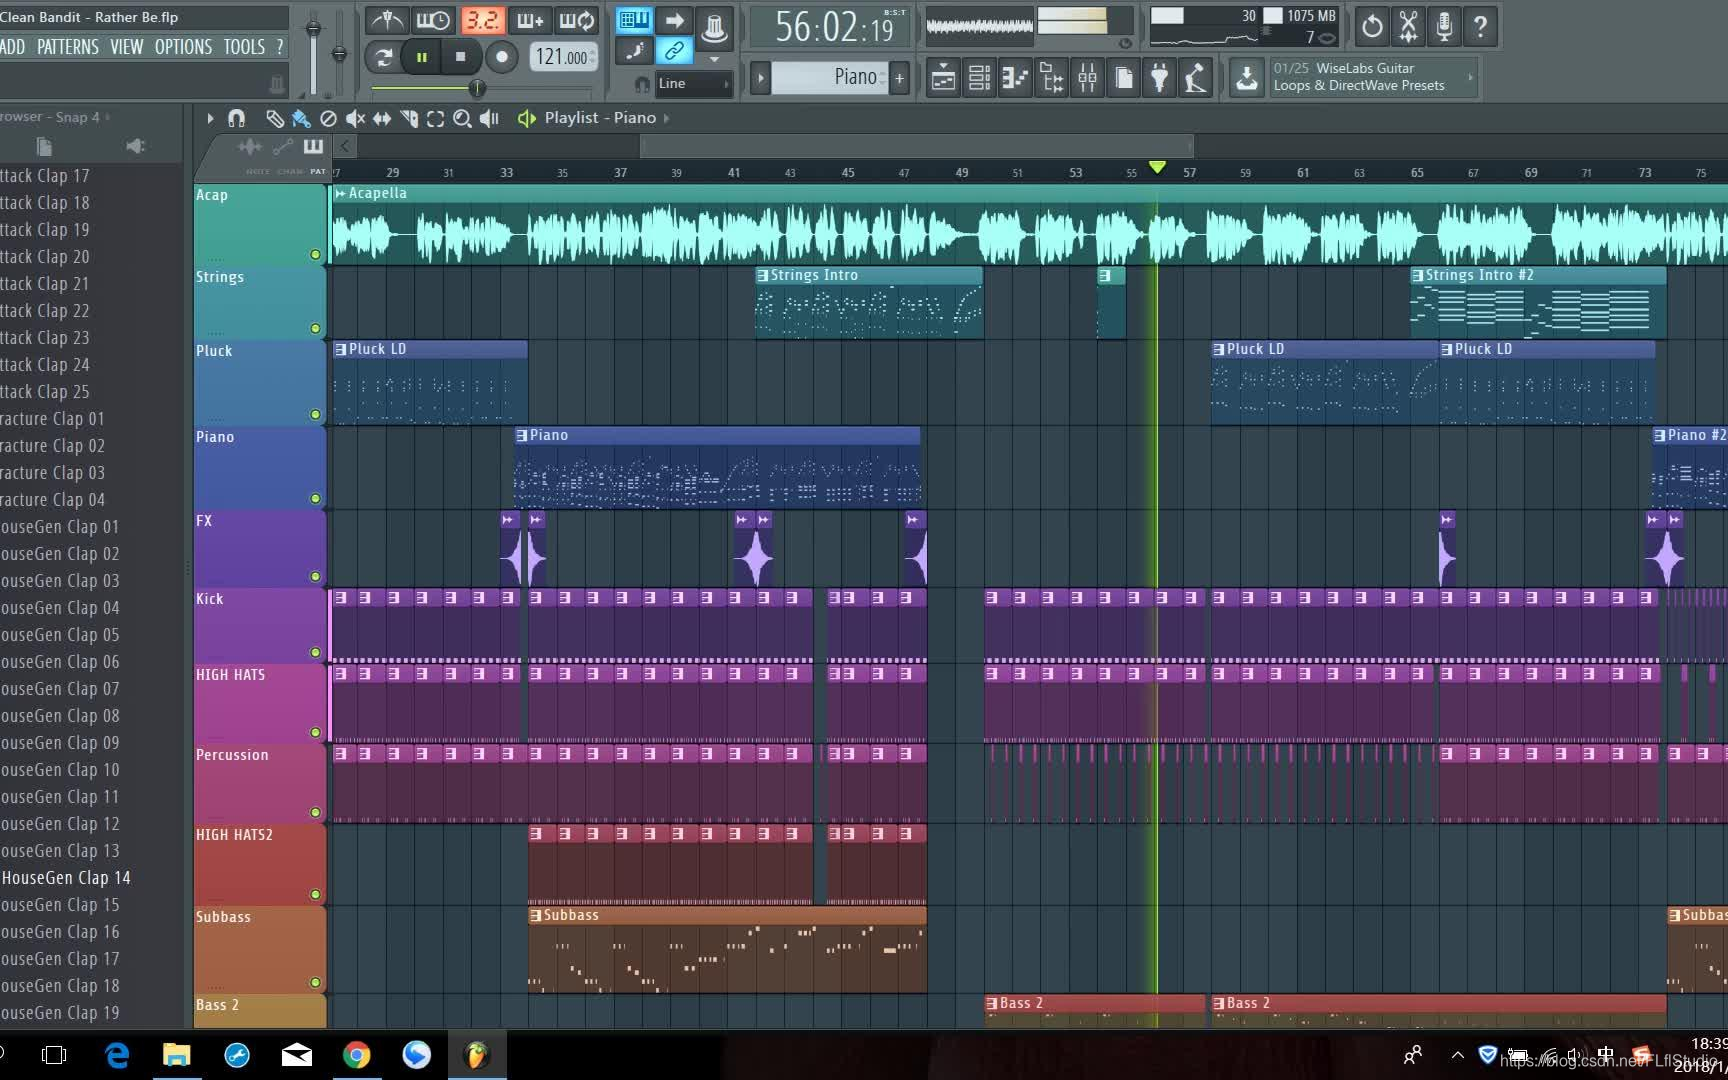Open the Piano pattern selector
The height and width of the screenshot is (1080, 1728).
click(828, 77)
